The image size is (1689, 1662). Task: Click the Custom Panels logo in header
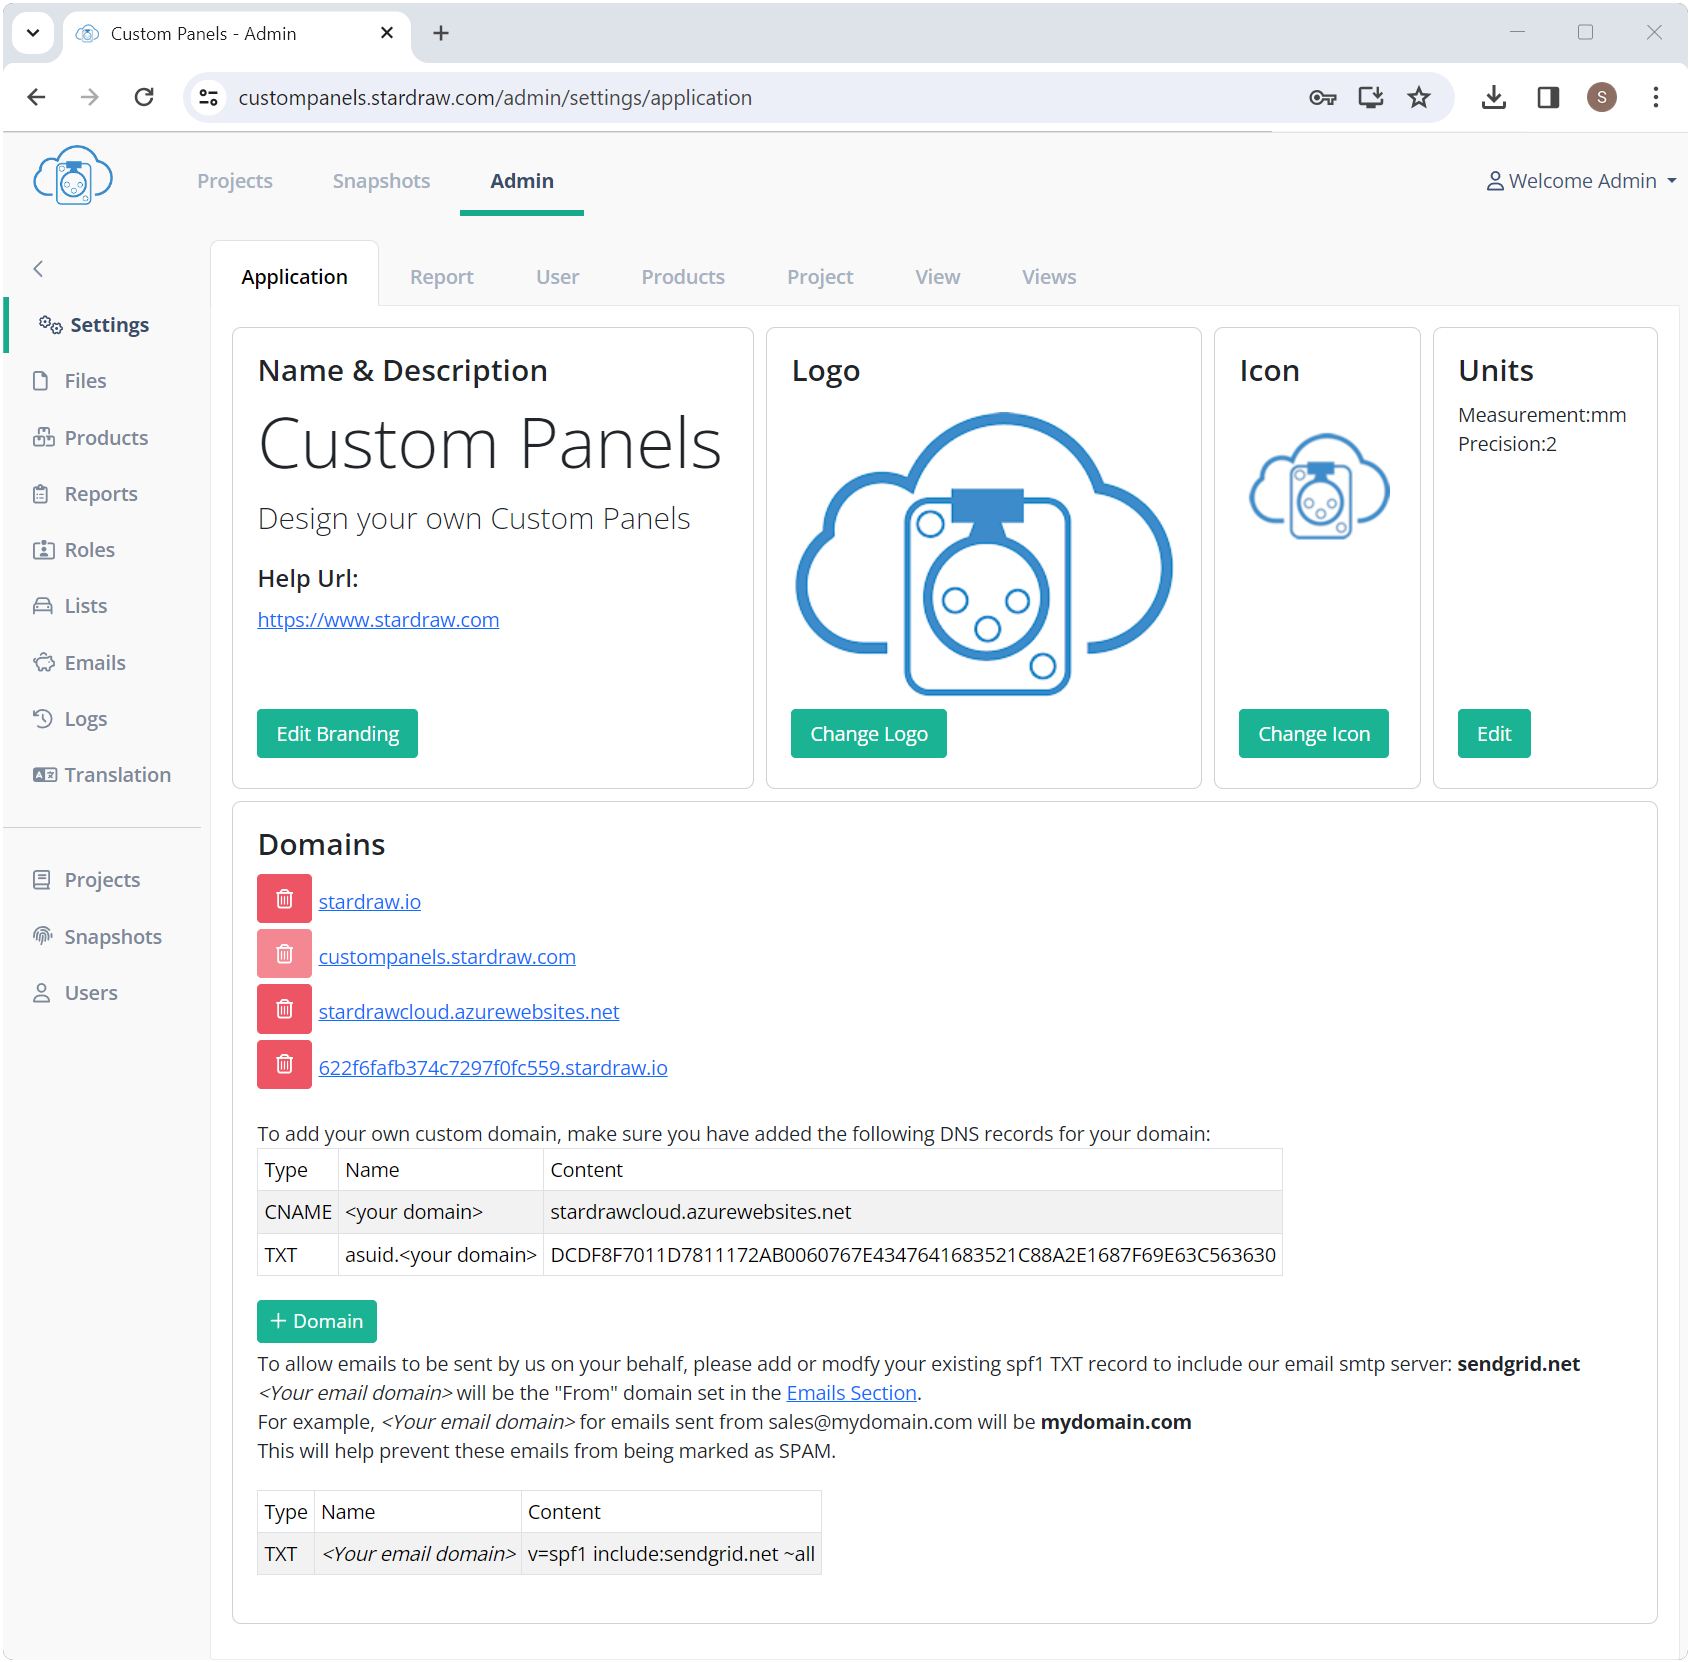tap(73, 177)
